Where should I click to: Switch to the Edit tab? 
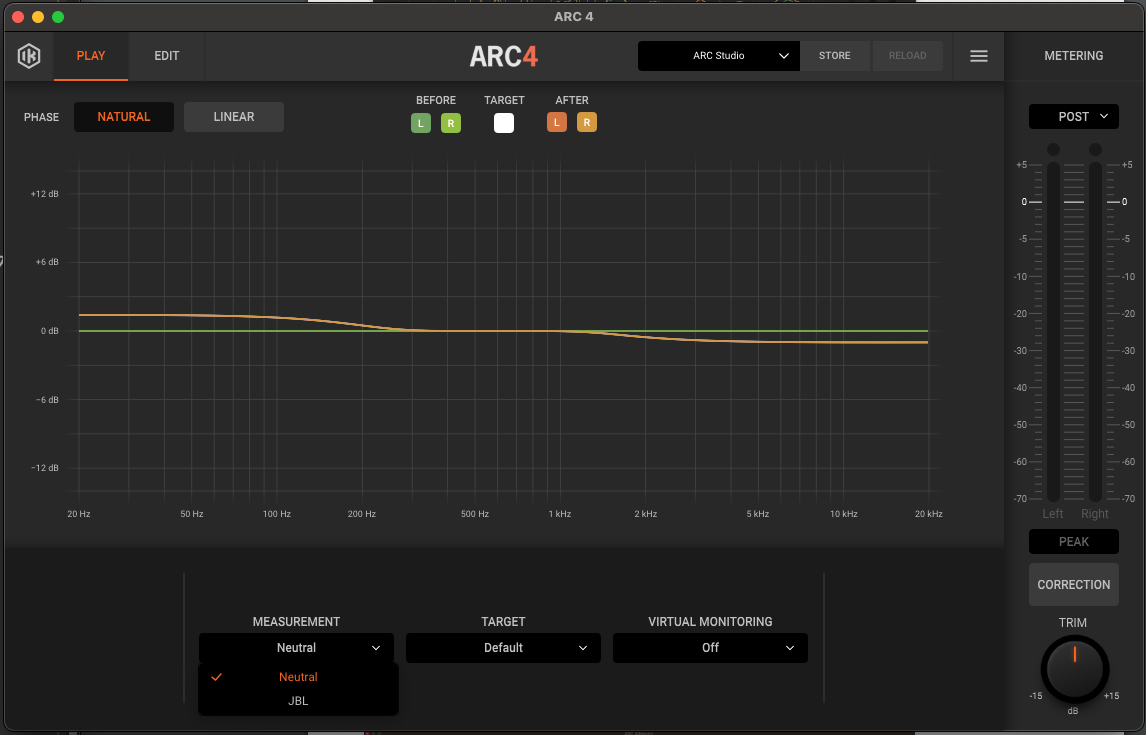pyautogui.click(x=167, y=56)
